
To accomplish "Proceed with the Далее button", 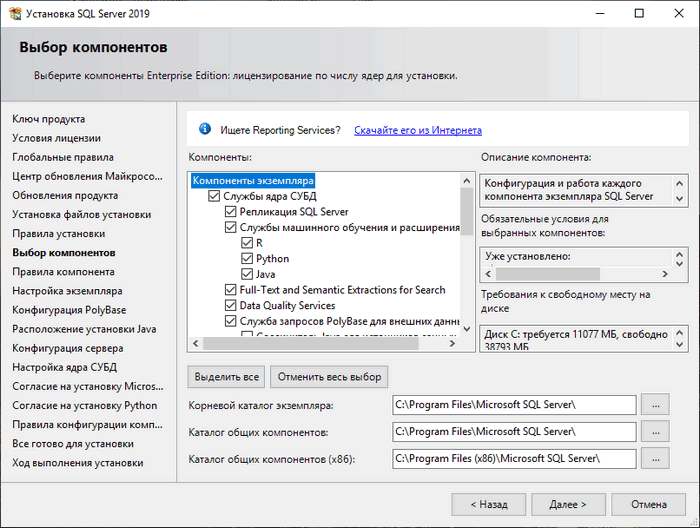I will pyautogui.click(x=568, y=504).
